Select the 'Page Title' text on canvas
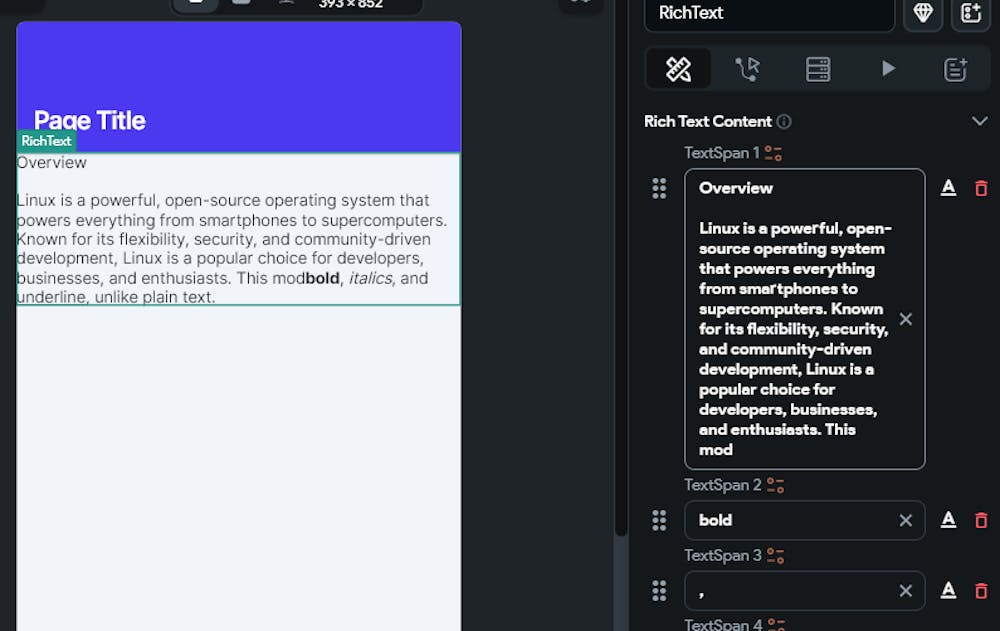The width and height of the screenshot is (1000, 631). tap(90, 121)
